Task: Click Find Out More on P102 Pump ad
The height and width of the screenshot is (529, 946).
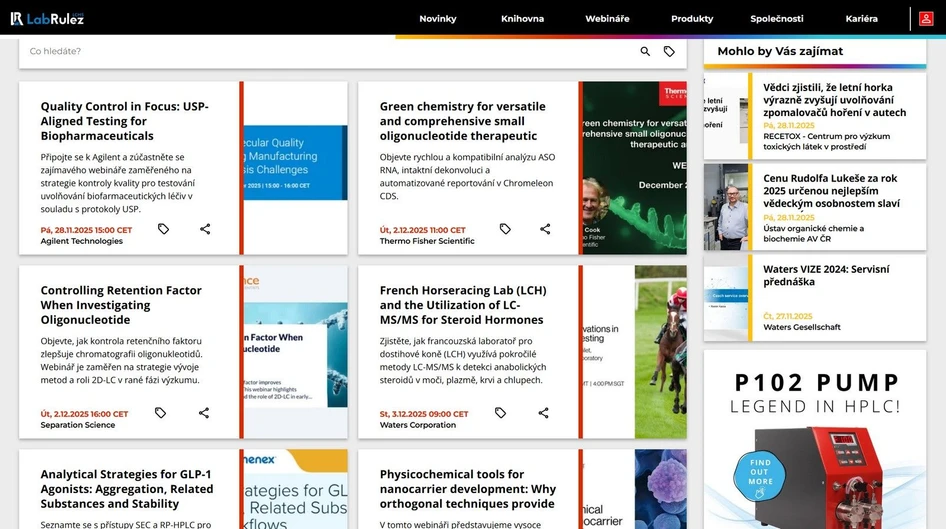Action: tap(761, 471)
